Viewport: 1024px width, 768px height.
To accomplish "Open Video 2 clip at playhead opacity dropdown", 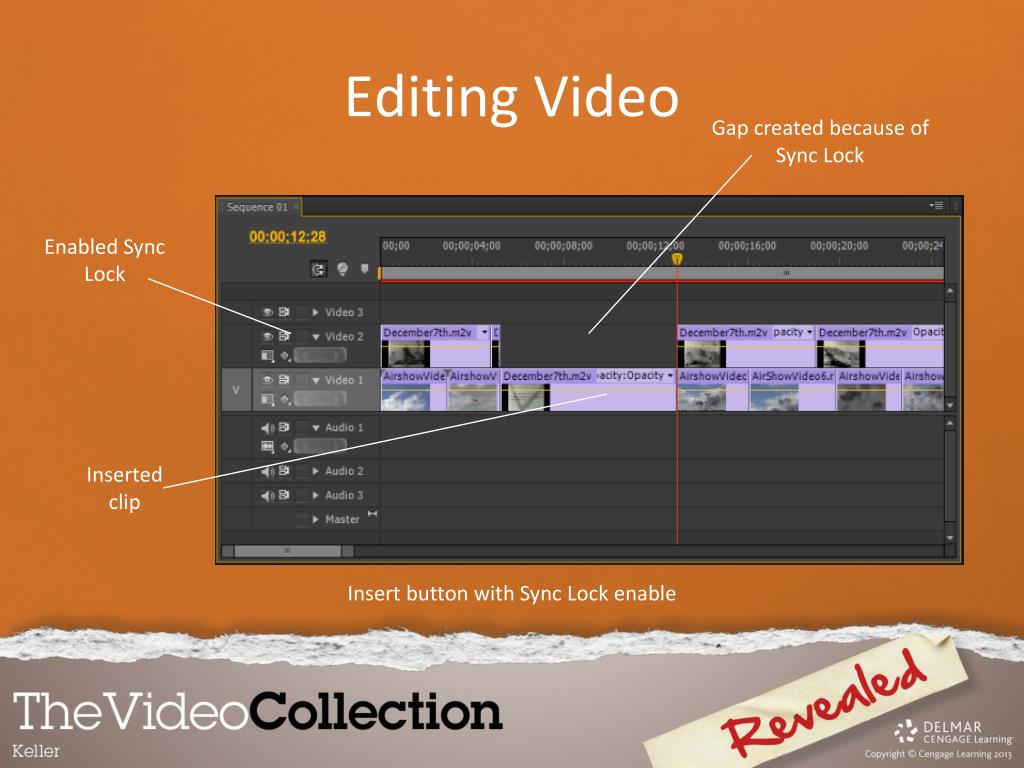I will click(x=810, y=332).
